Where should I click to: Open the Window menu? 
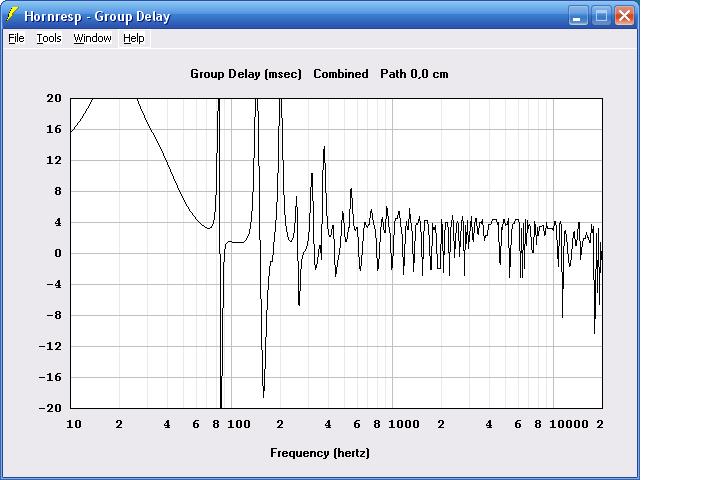[x=92, y=38]
